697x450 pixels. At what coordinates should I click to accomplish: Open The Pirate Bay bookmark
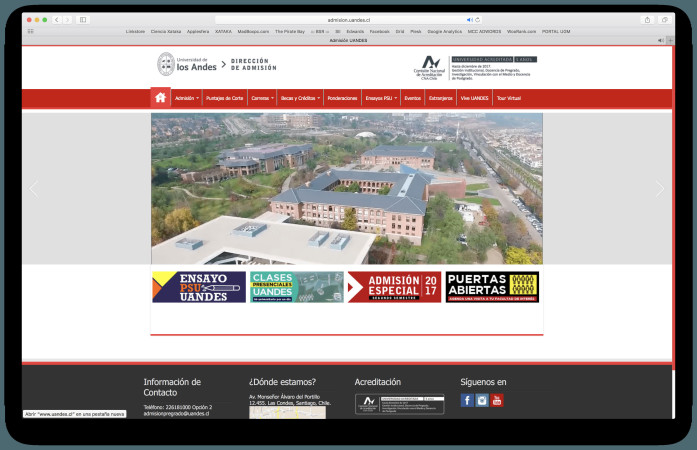tap(290, 32)
